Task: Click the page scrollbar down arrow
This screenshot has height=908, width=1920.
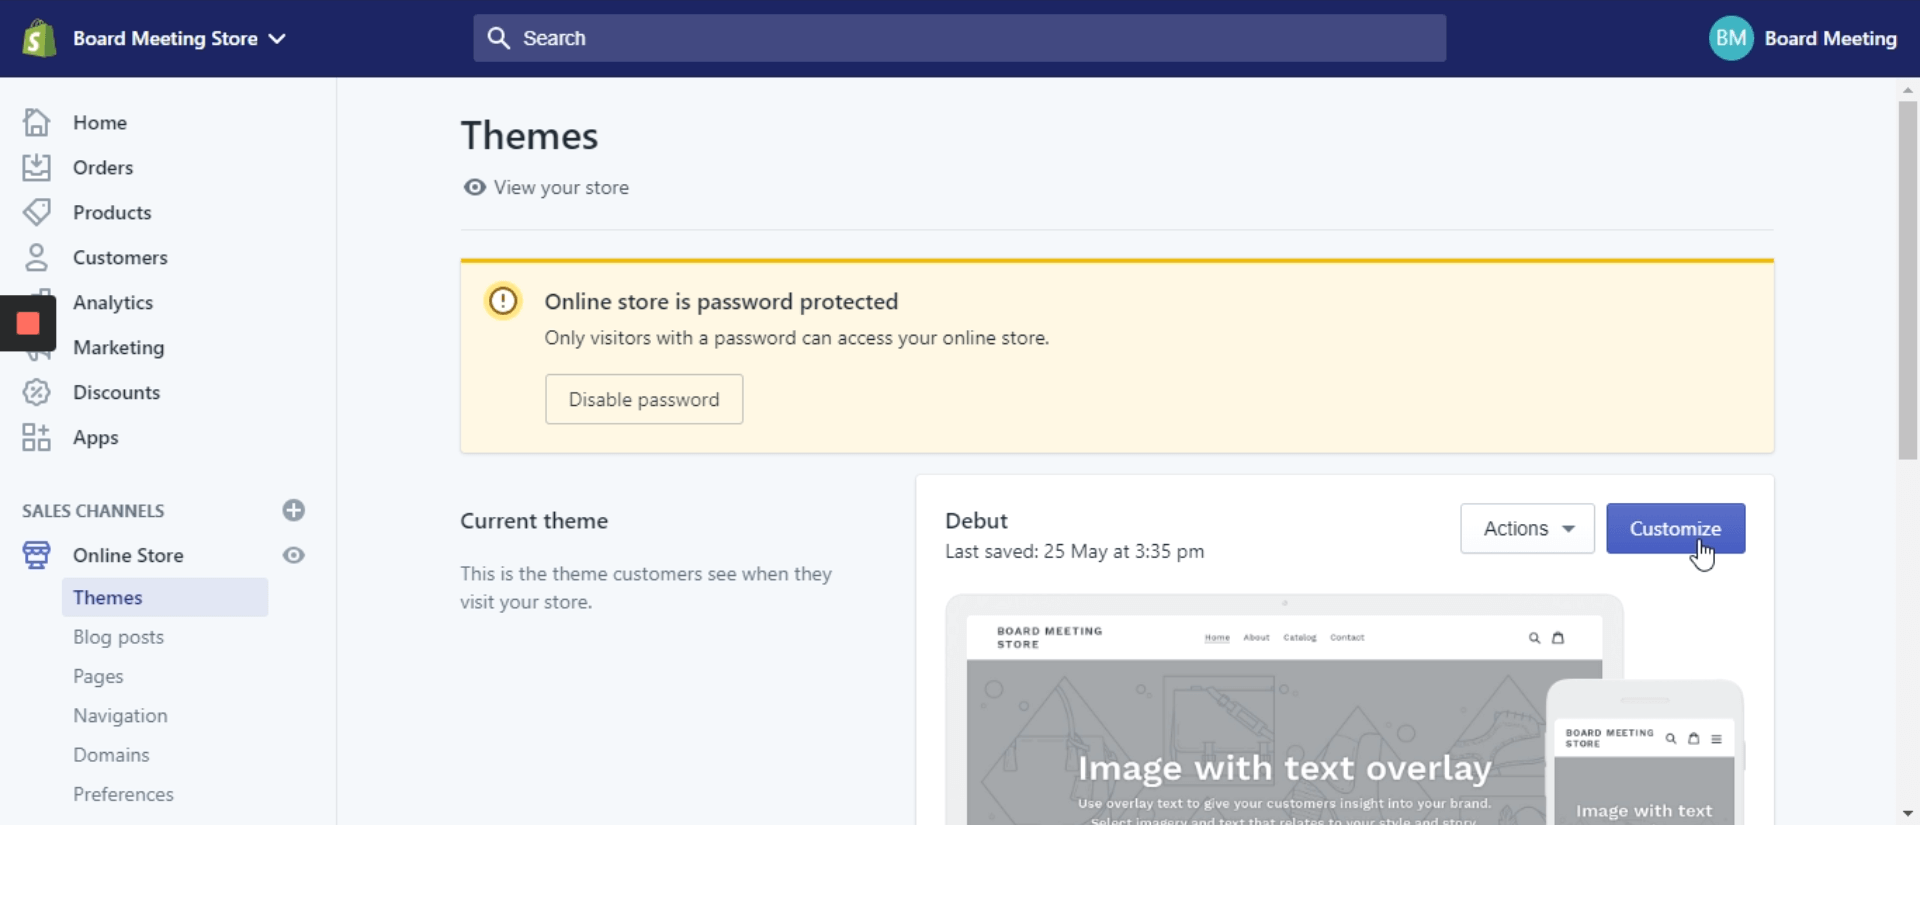Action: click(1907, 814)
